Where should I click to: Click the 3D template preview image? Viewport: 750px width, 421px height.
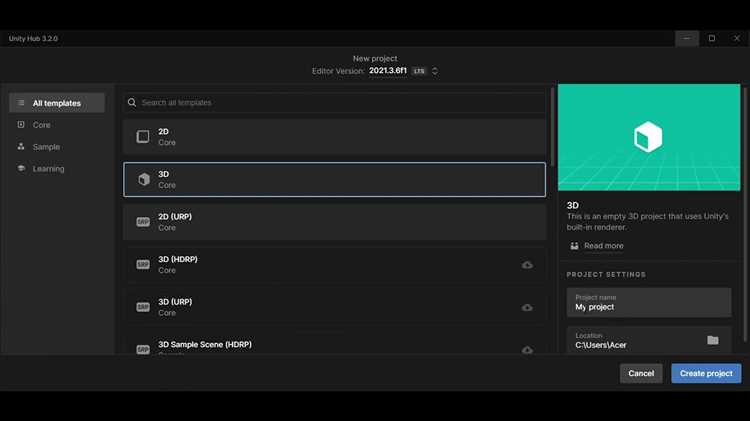coord(649,137)
